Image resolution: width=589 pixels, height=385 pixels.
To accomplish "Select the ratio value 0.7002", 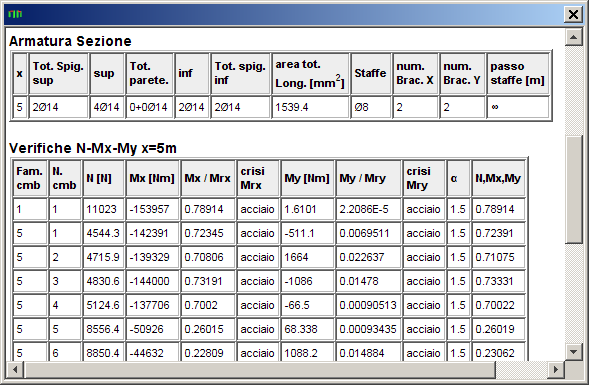I will (208, 305).
